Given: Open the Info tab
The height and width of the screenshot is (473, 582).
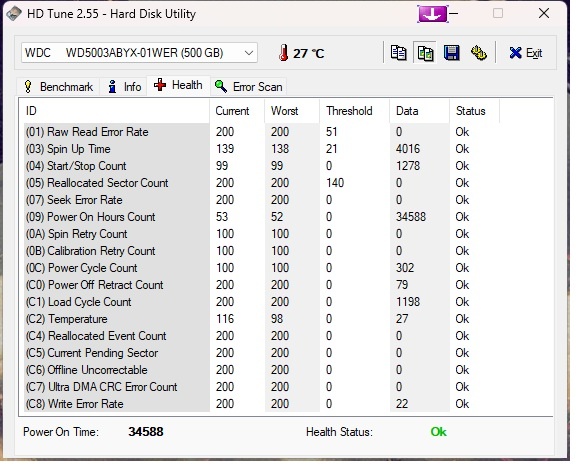Looking at the screenshot, I should [124, 87].
